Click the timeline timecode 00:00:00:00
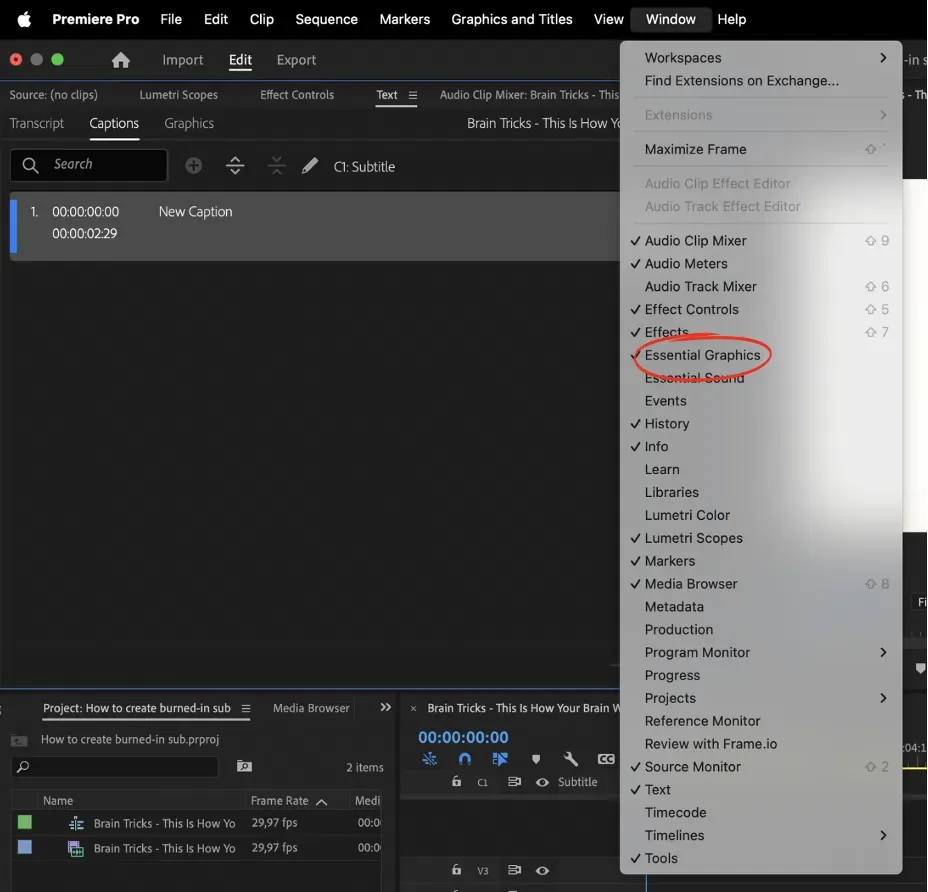Screen dimensions: 928x892 click(463, 738)
